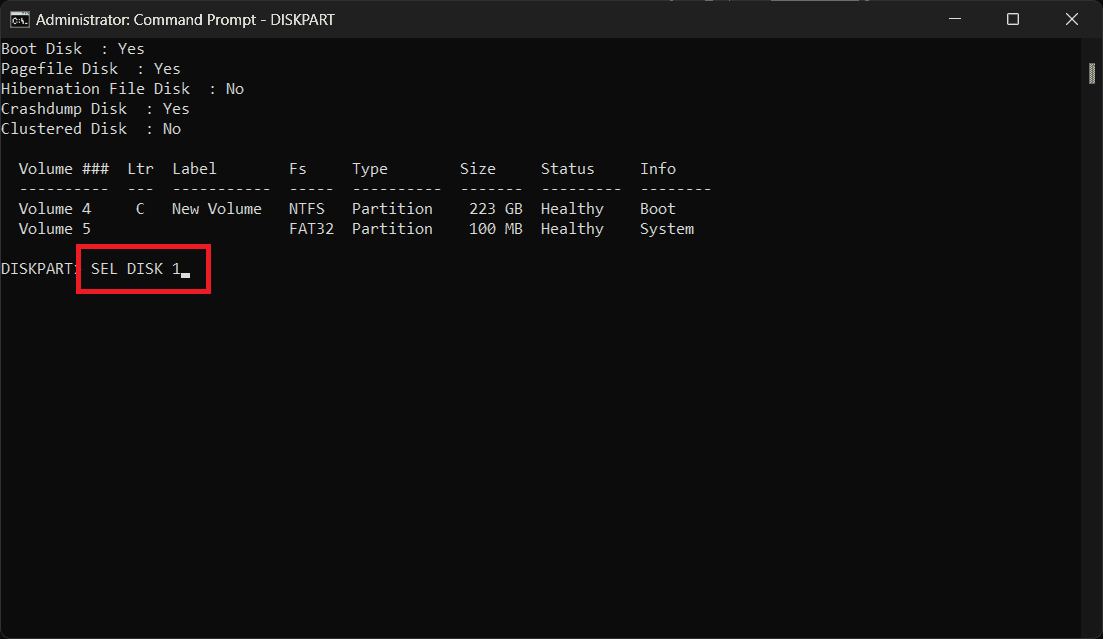Viewport: 1103px width, 639px height.
Task: Click the Clustered Disk line
Action: coord(91,129)
